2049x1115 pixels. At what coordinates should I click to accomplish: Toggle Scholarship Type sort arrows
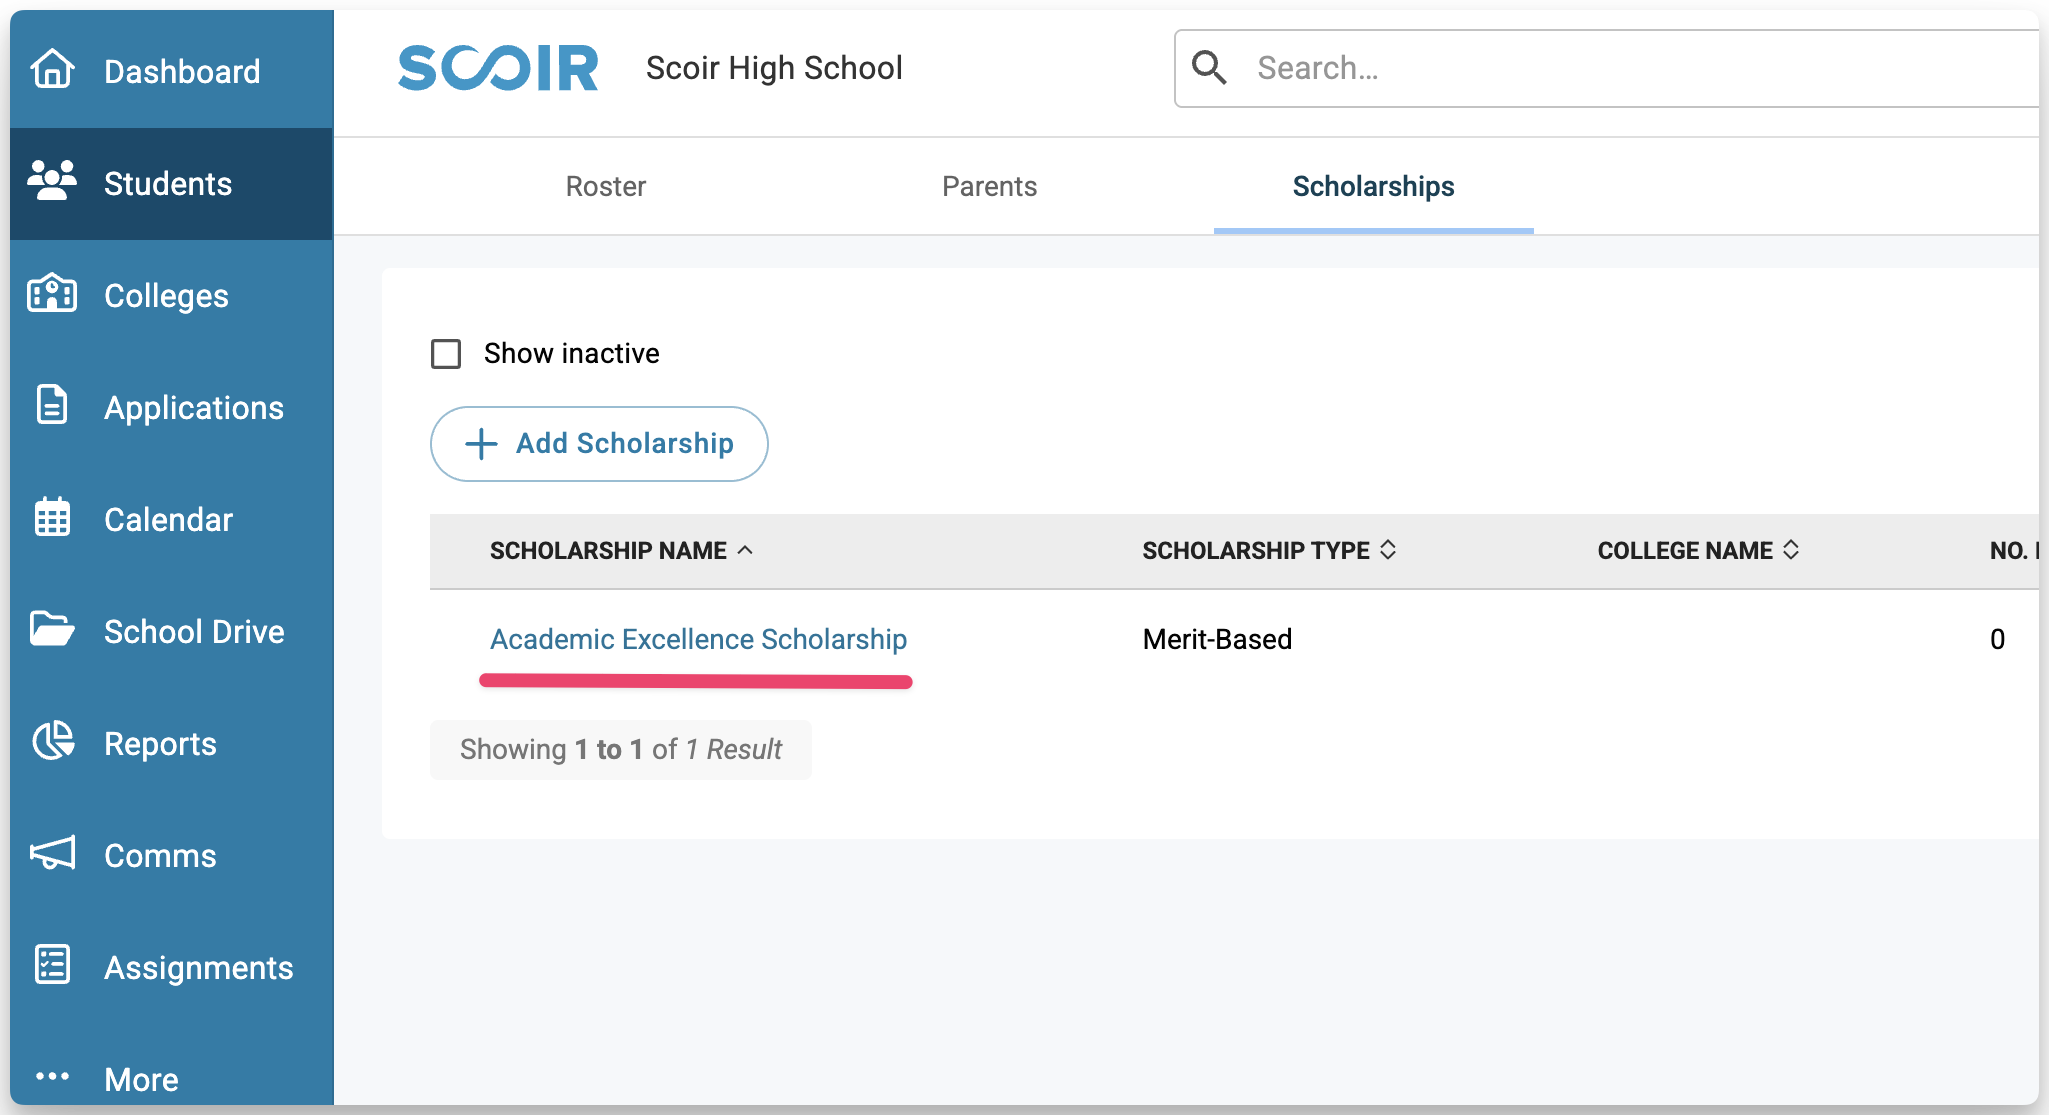[x=1388, y=550]
